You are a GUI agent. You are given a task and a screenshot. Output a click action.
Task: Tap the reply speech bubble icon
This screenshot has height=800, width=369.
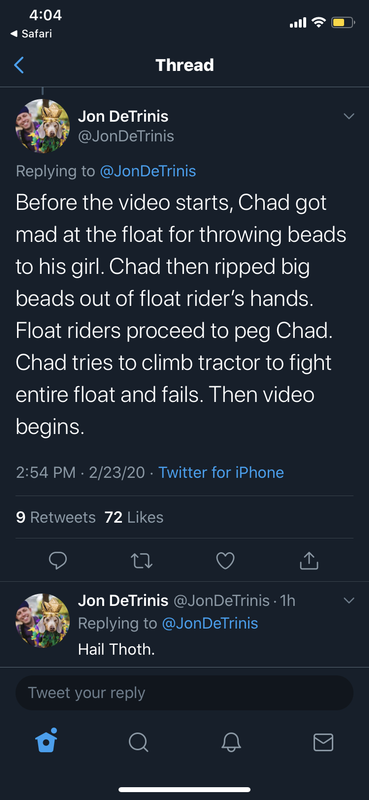(58, 561)
